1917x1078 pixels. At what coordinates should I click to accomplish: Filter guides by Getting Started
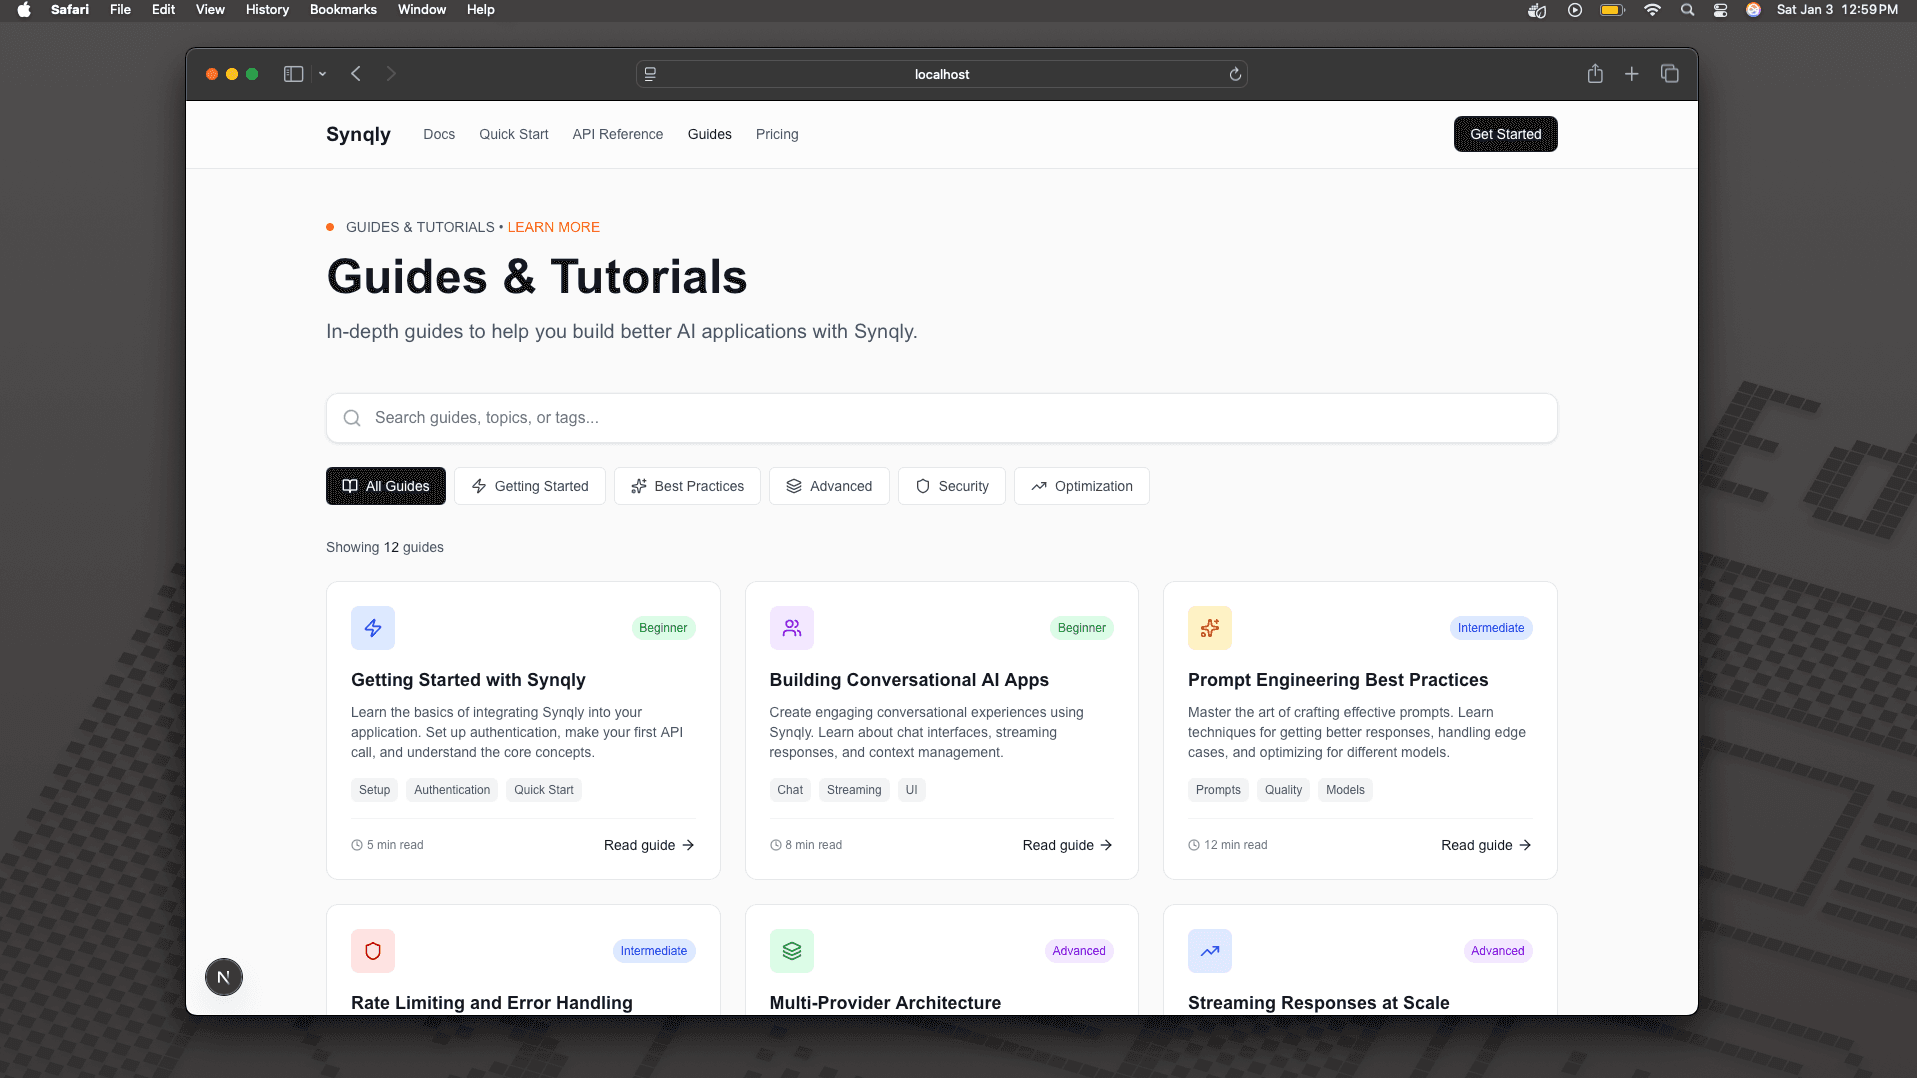[530, 486]
